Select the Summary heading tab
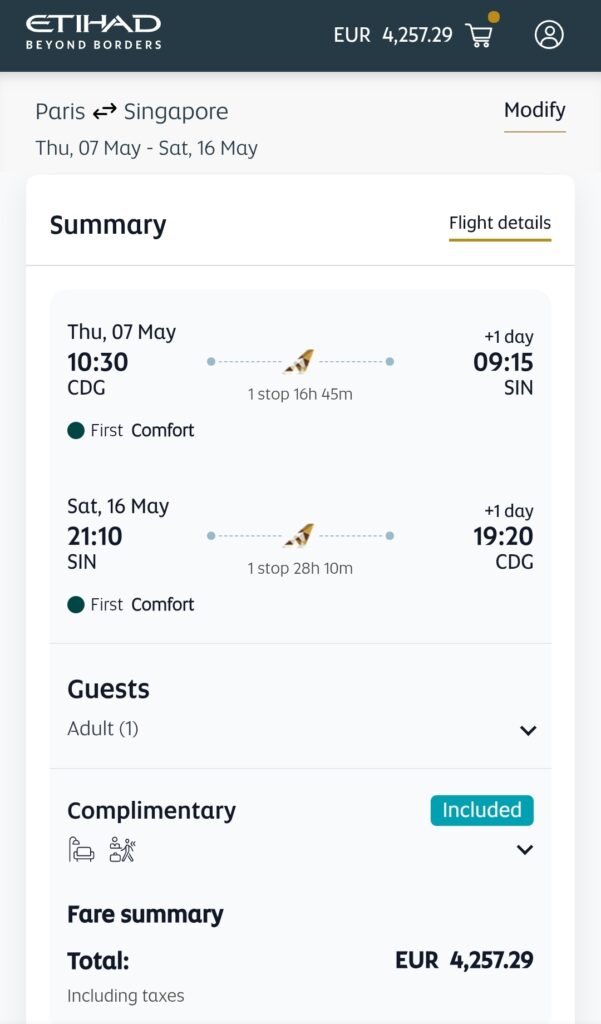This screenshot has width=601, height=1024. pyautogui.click(x=108, y=225)
